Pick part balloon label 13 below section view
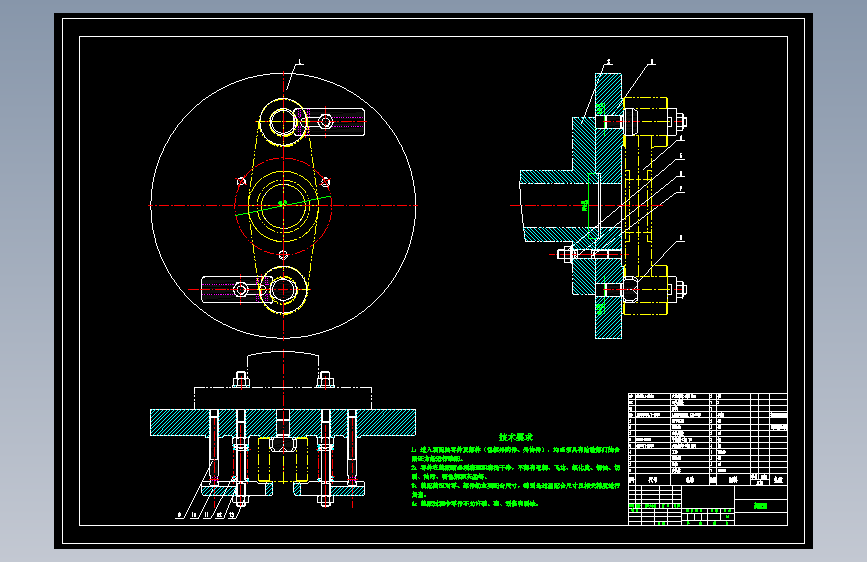 coord(232,515)
